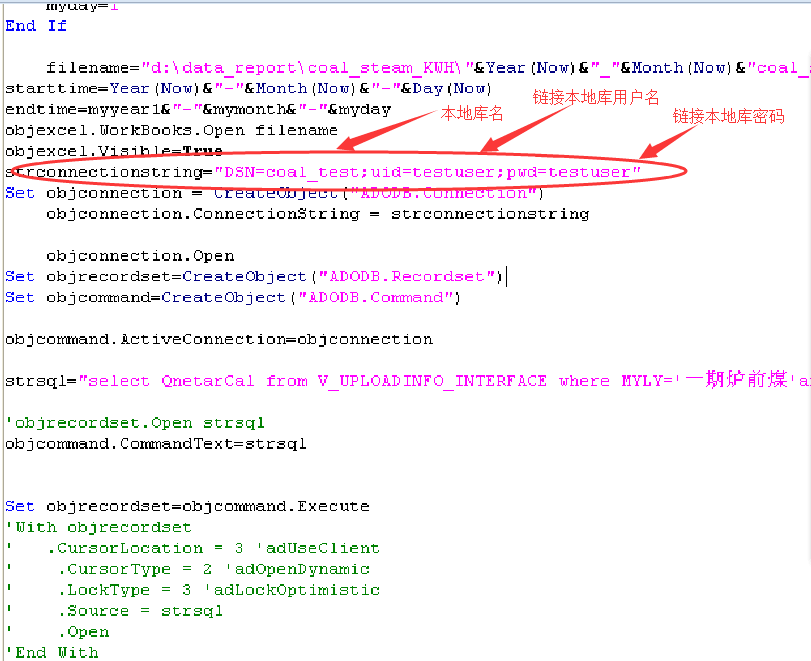Click the objconnection.Open line

[x=140, y=256]
